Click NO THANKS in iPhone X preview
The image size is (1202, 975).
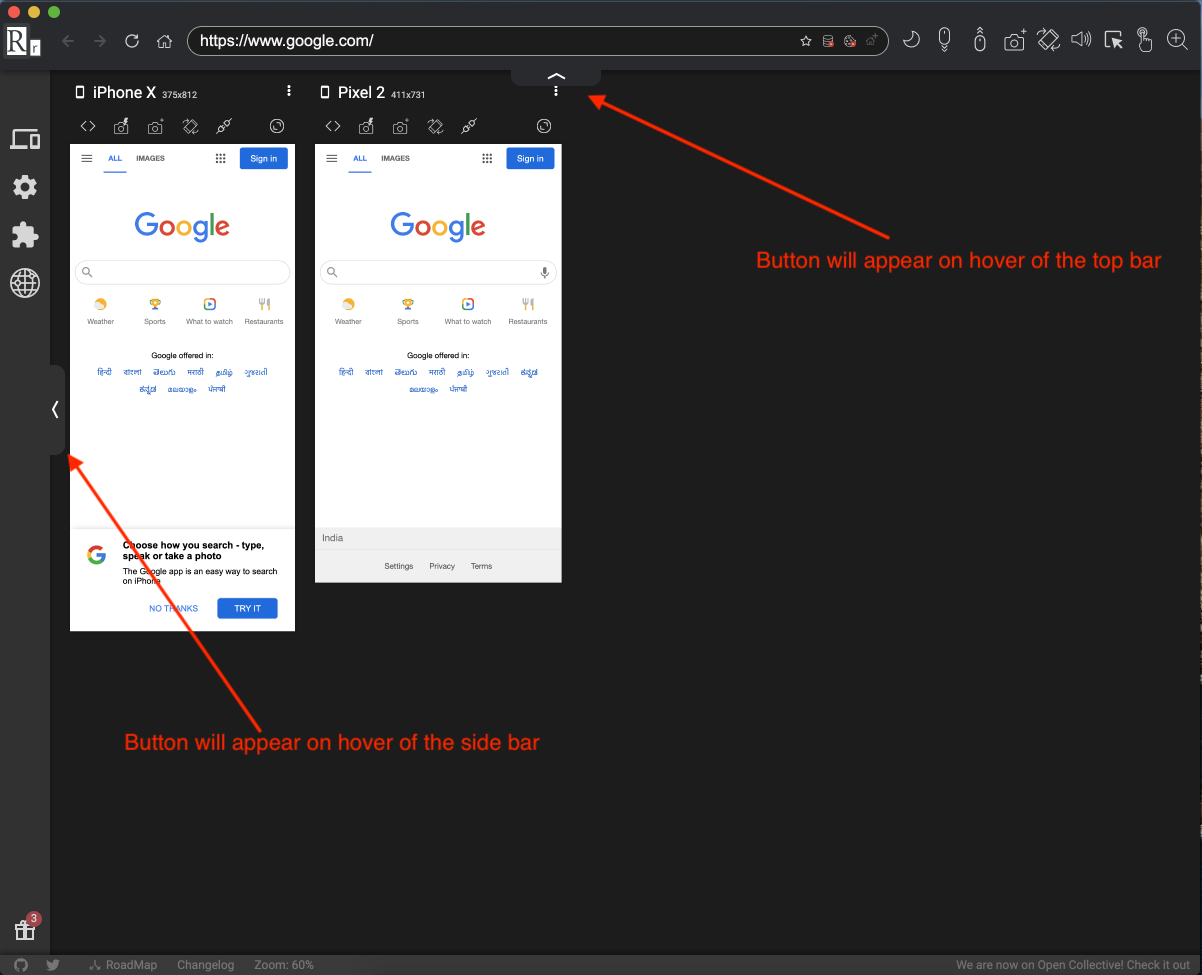[174, 608]
